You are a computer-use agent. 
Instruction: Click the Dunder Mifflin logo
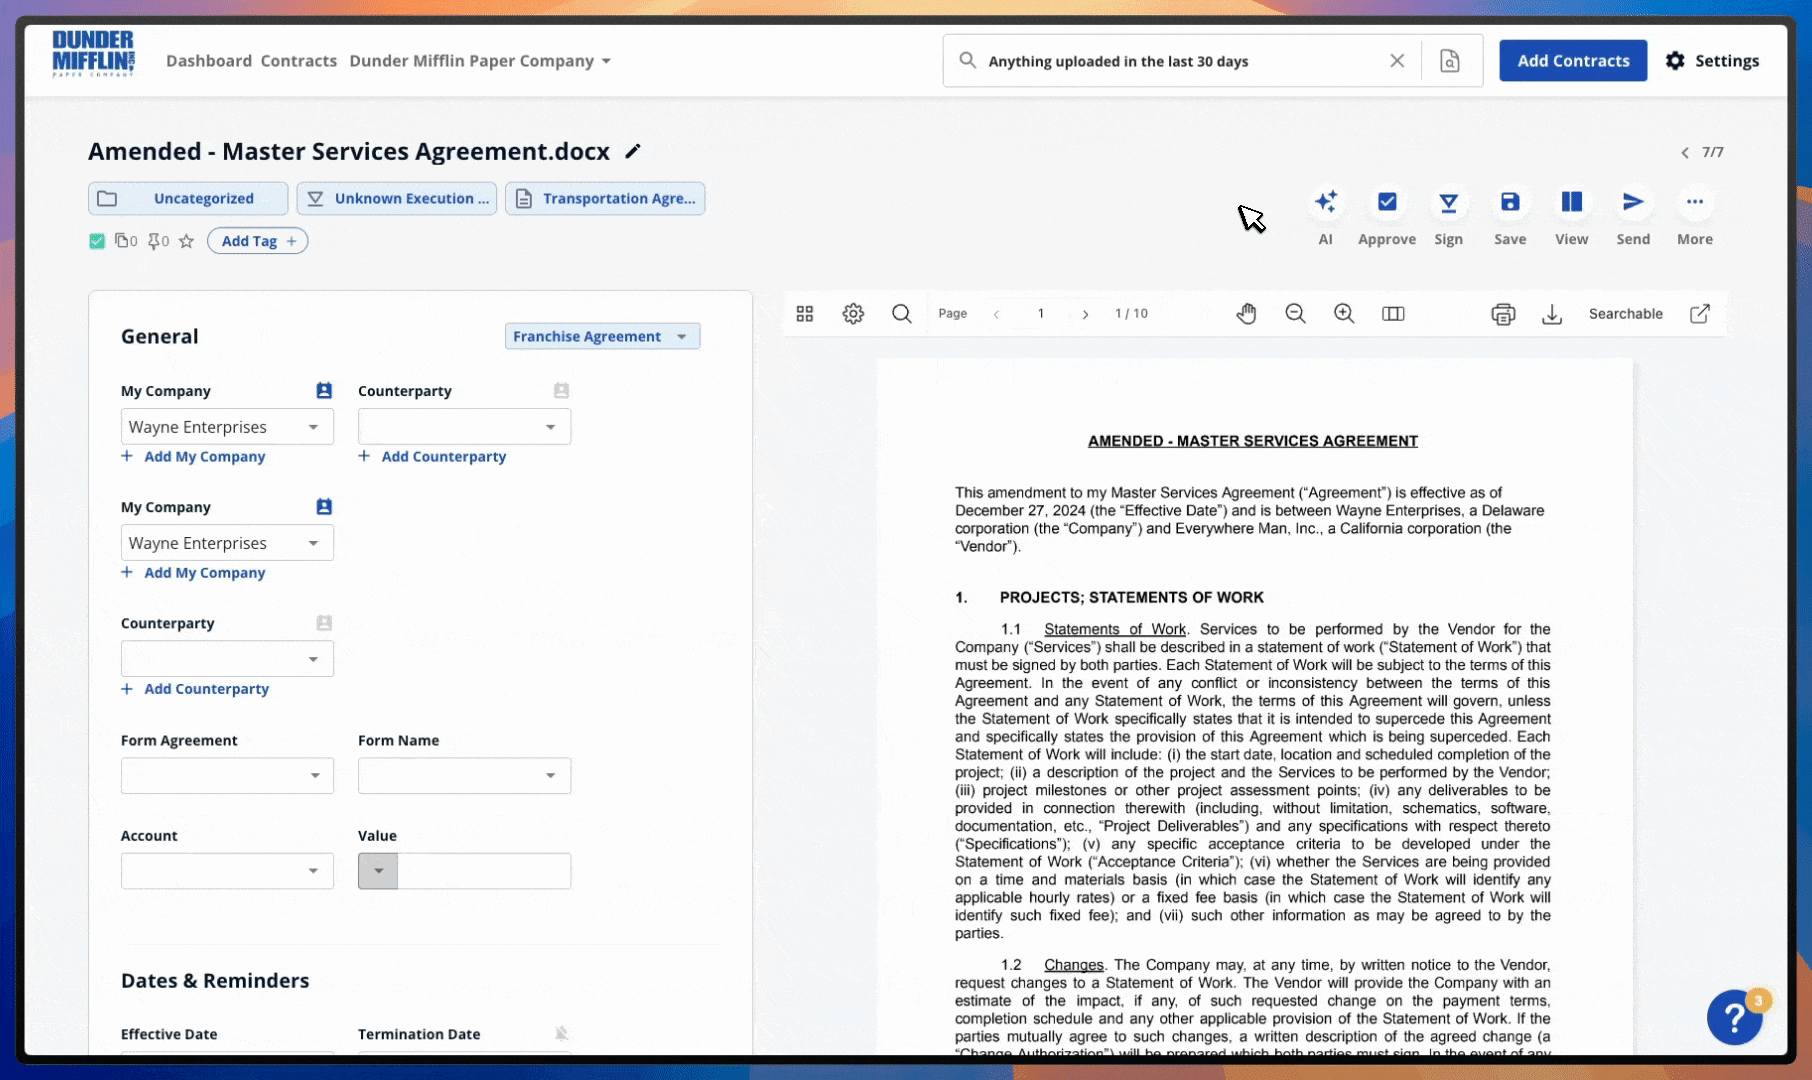tap(93, 53)
